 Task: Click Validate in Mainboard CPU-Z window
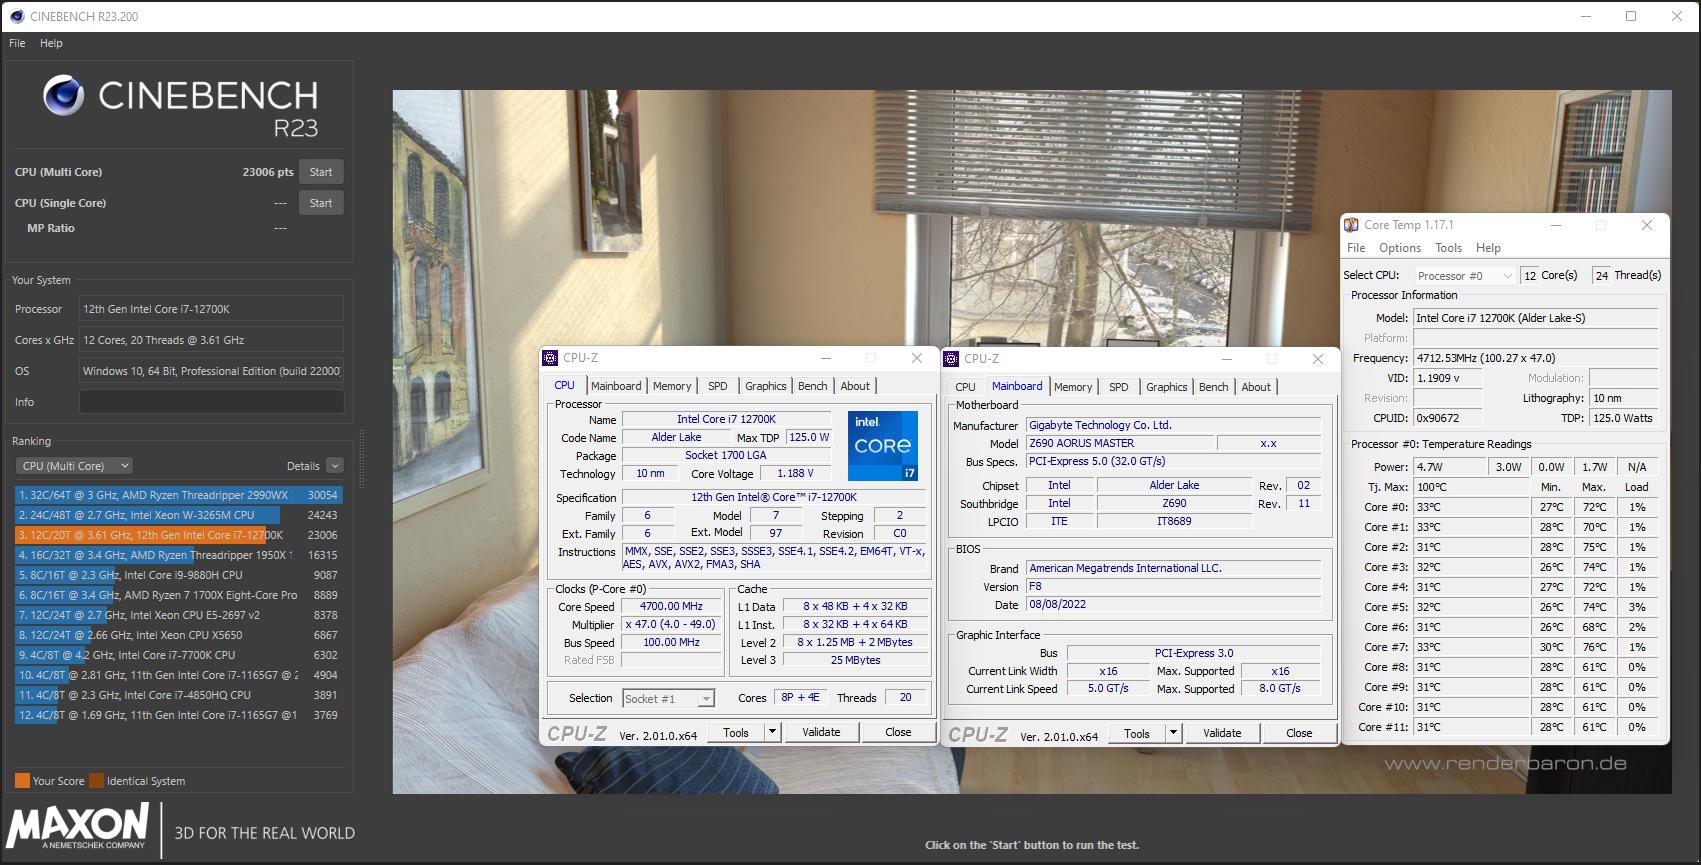[x=1222, y=734]
